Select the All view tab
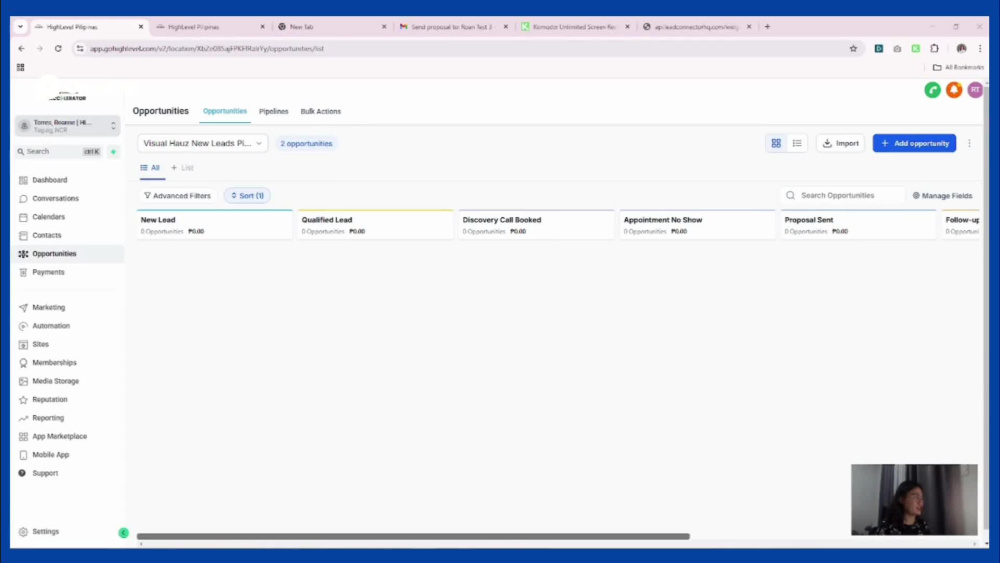 pyautogui.click(x=151, y=168)
